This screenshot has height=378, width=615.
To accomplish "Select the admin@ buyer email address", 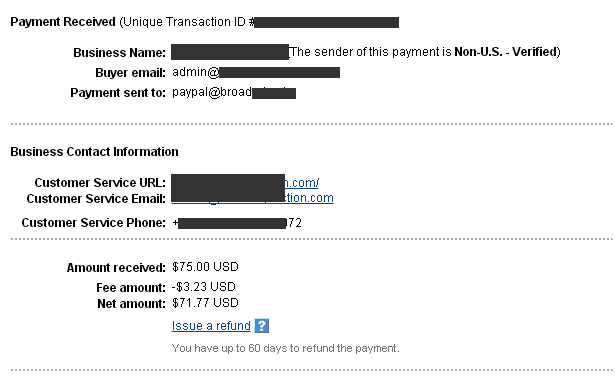I will [256, 72].
